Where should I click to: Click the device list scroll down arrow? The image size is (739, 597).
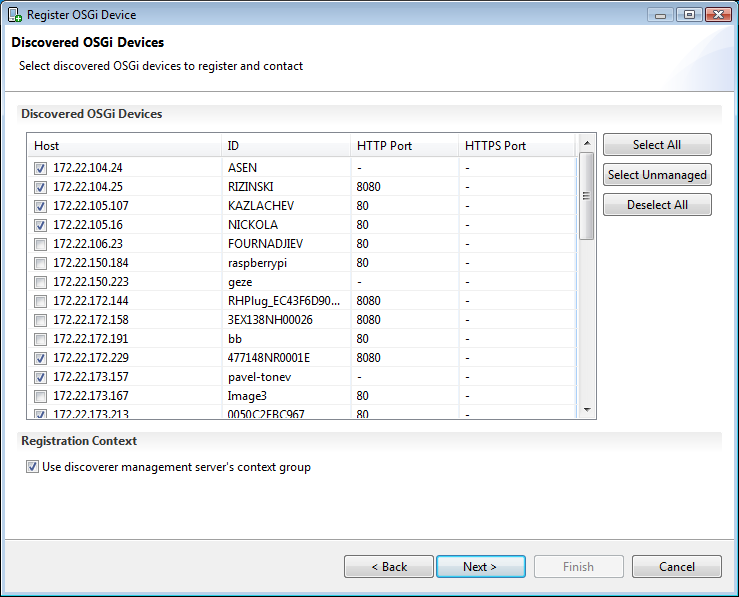[x=587, y=410]
